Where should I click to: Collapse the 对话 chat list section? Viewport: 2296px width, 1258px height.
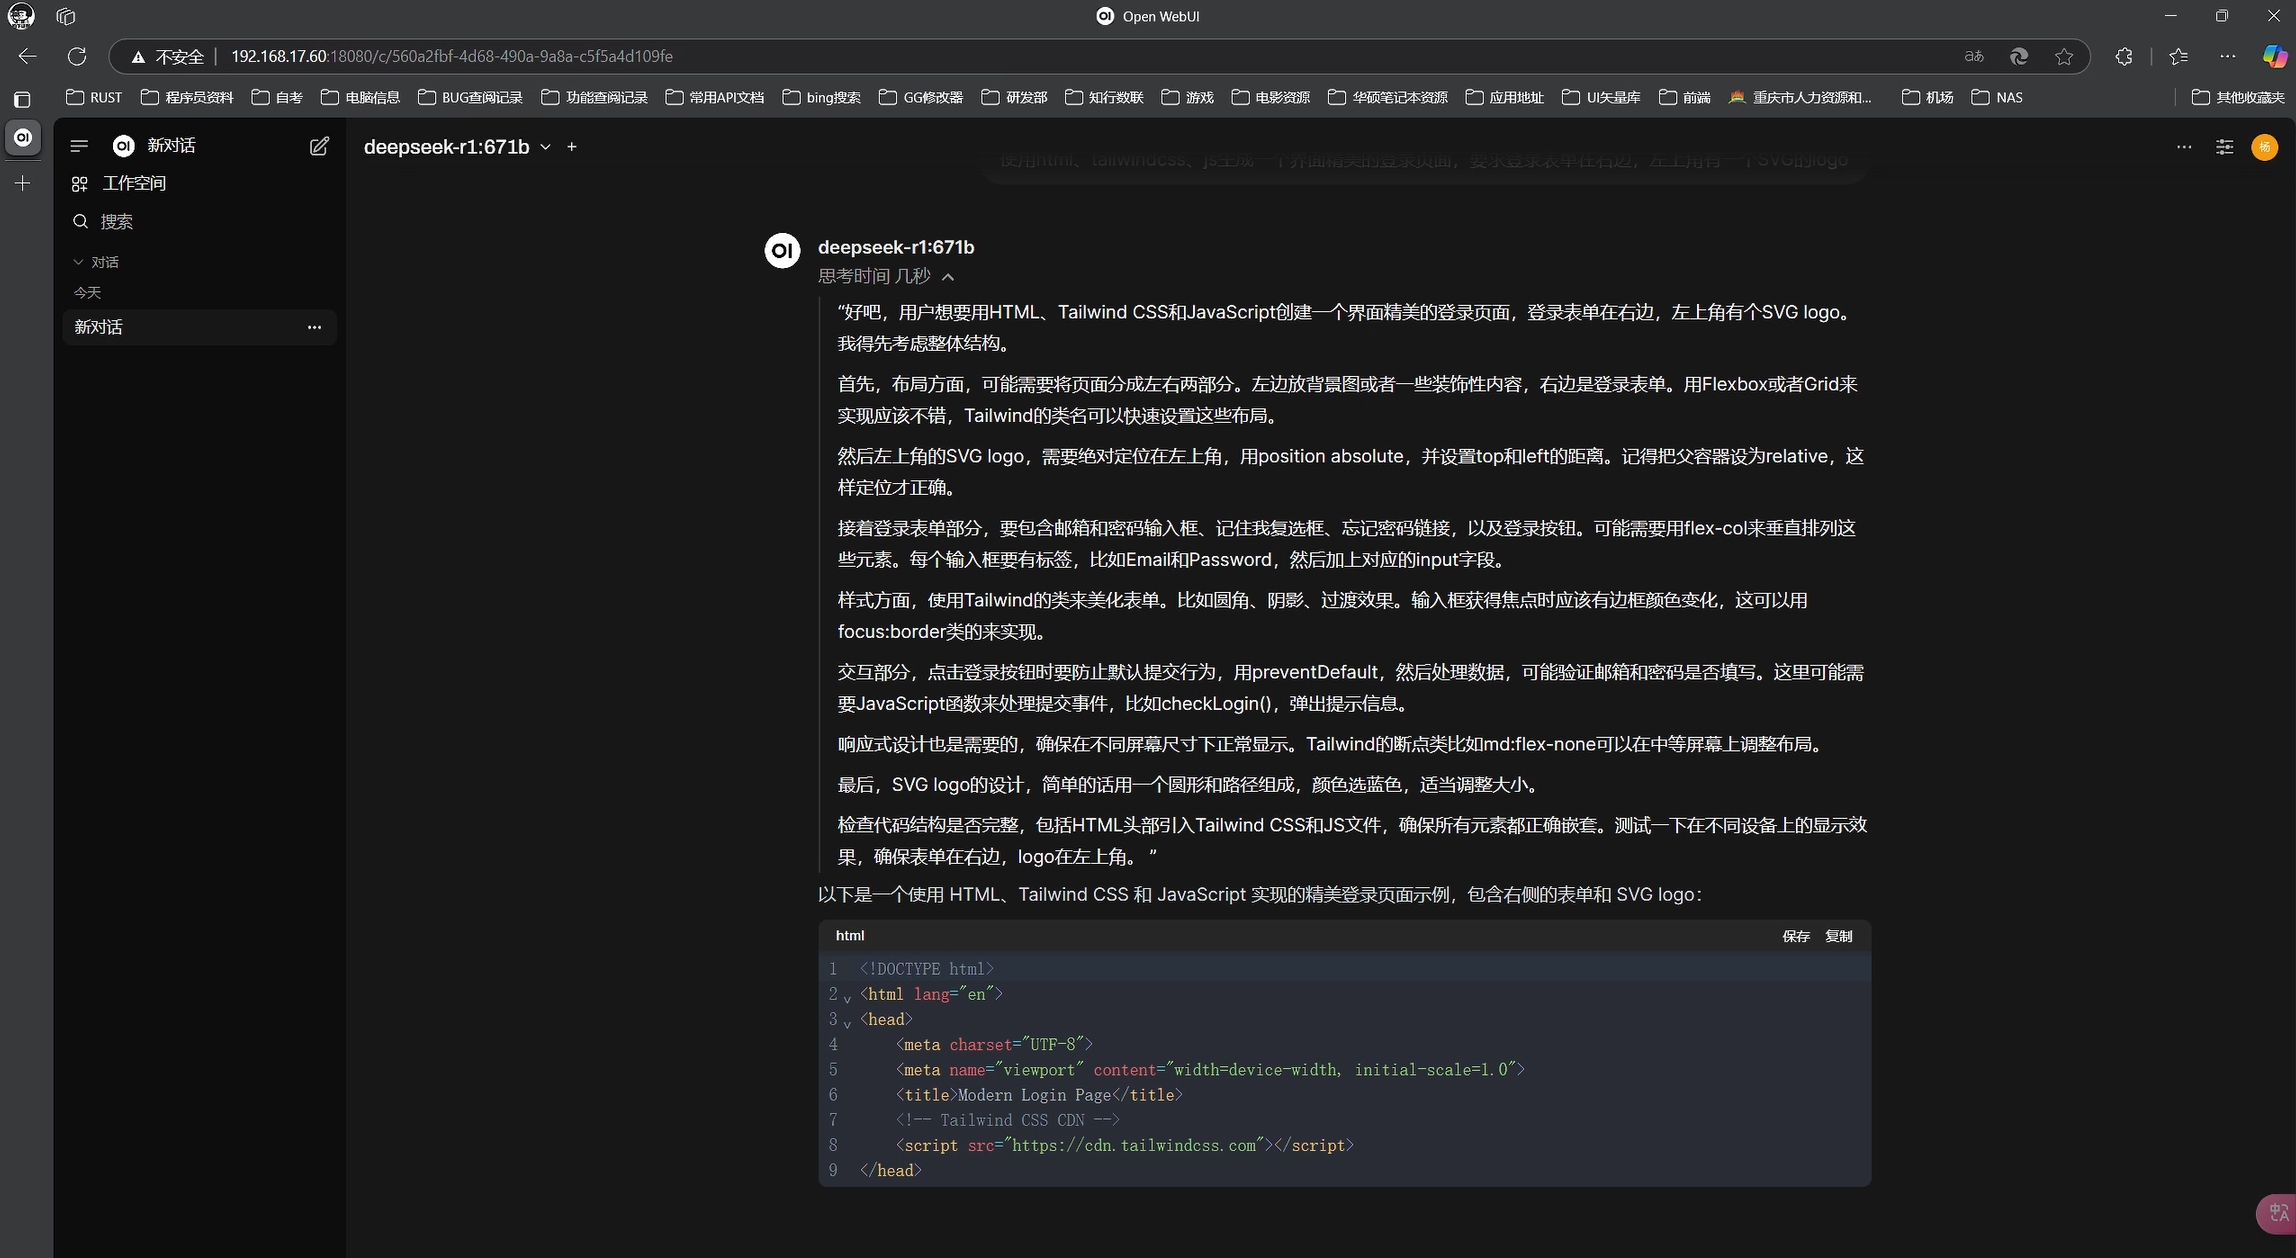click(96, 262)
